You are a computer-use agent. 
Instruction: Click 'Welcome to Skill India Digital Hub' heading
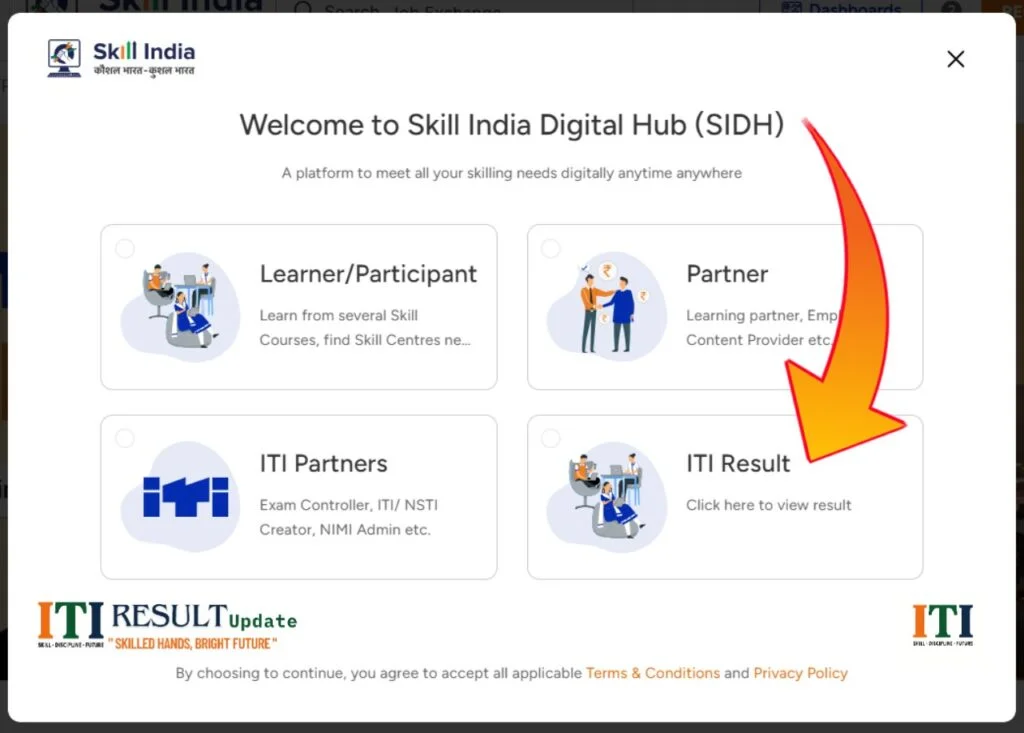[x=511, y=125]
